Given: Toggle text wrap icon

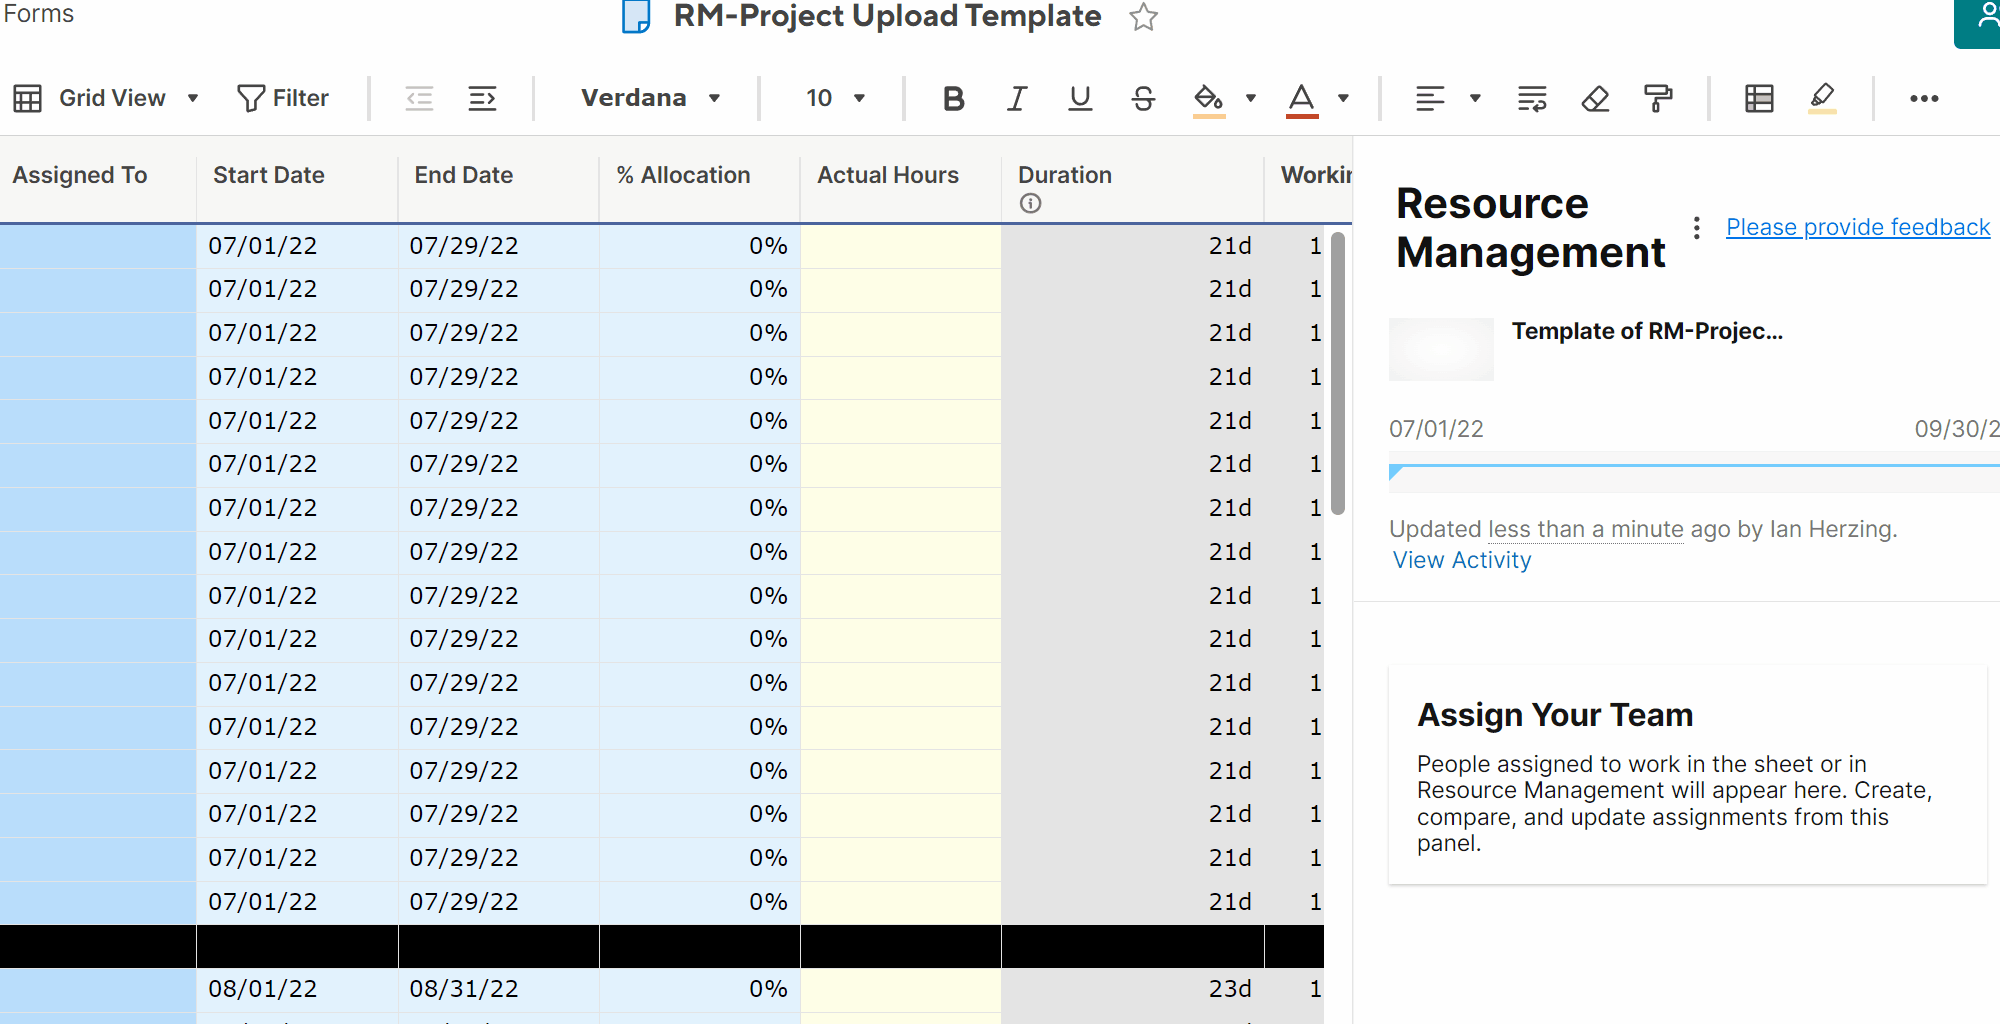Looking at the screenshot, I should pyautogui.click(x=1532, y=98).
